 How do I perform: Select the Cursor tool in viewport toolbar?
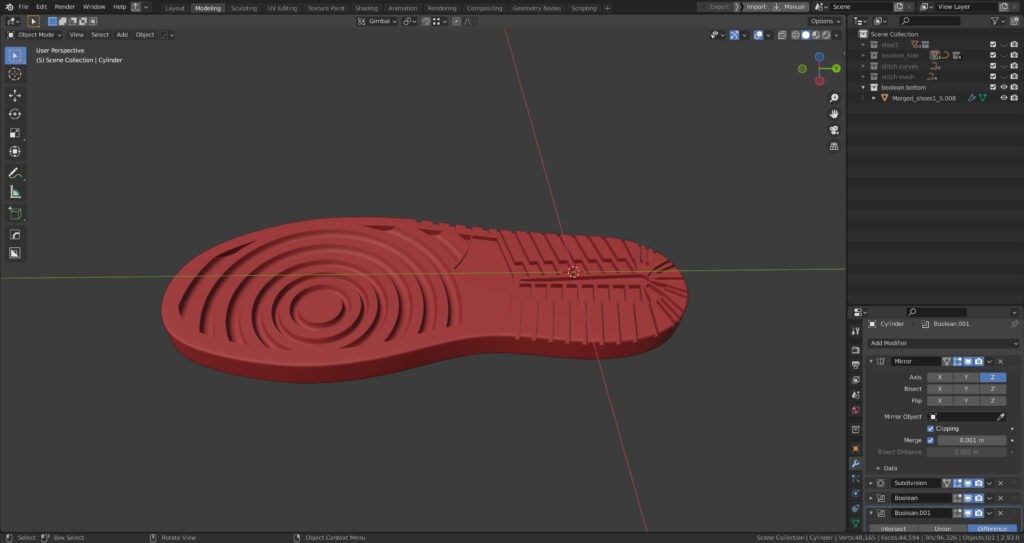[15, 74]
